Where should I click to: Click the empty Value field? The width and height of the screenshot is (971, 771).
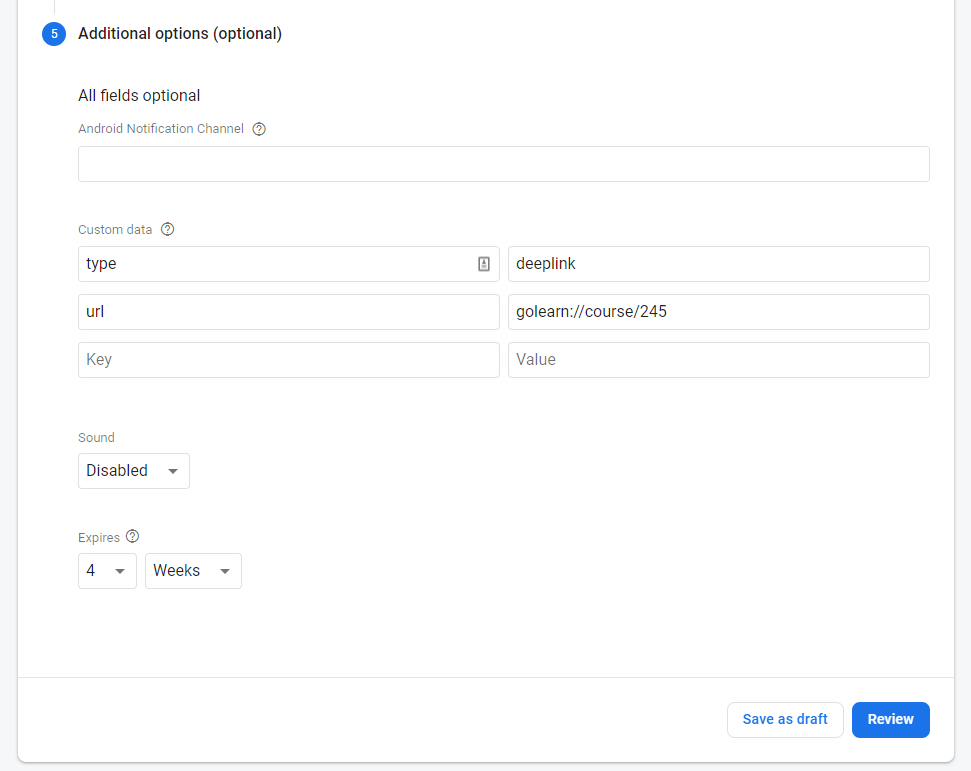pos(718,359)
